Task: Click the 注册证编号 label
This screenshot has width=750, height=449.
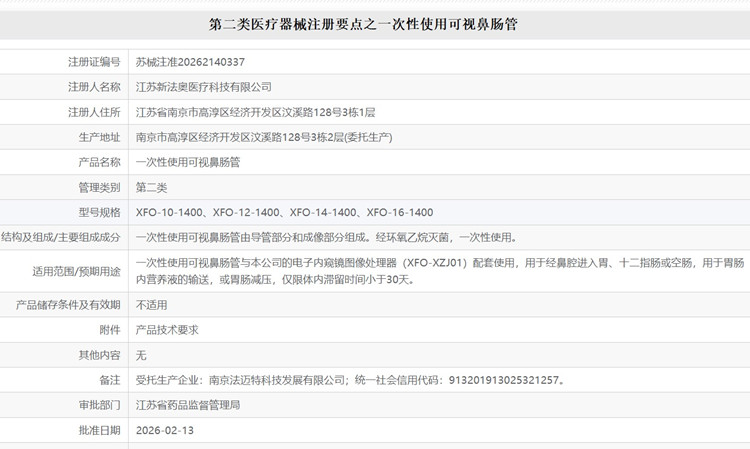Action: (94, 62)
